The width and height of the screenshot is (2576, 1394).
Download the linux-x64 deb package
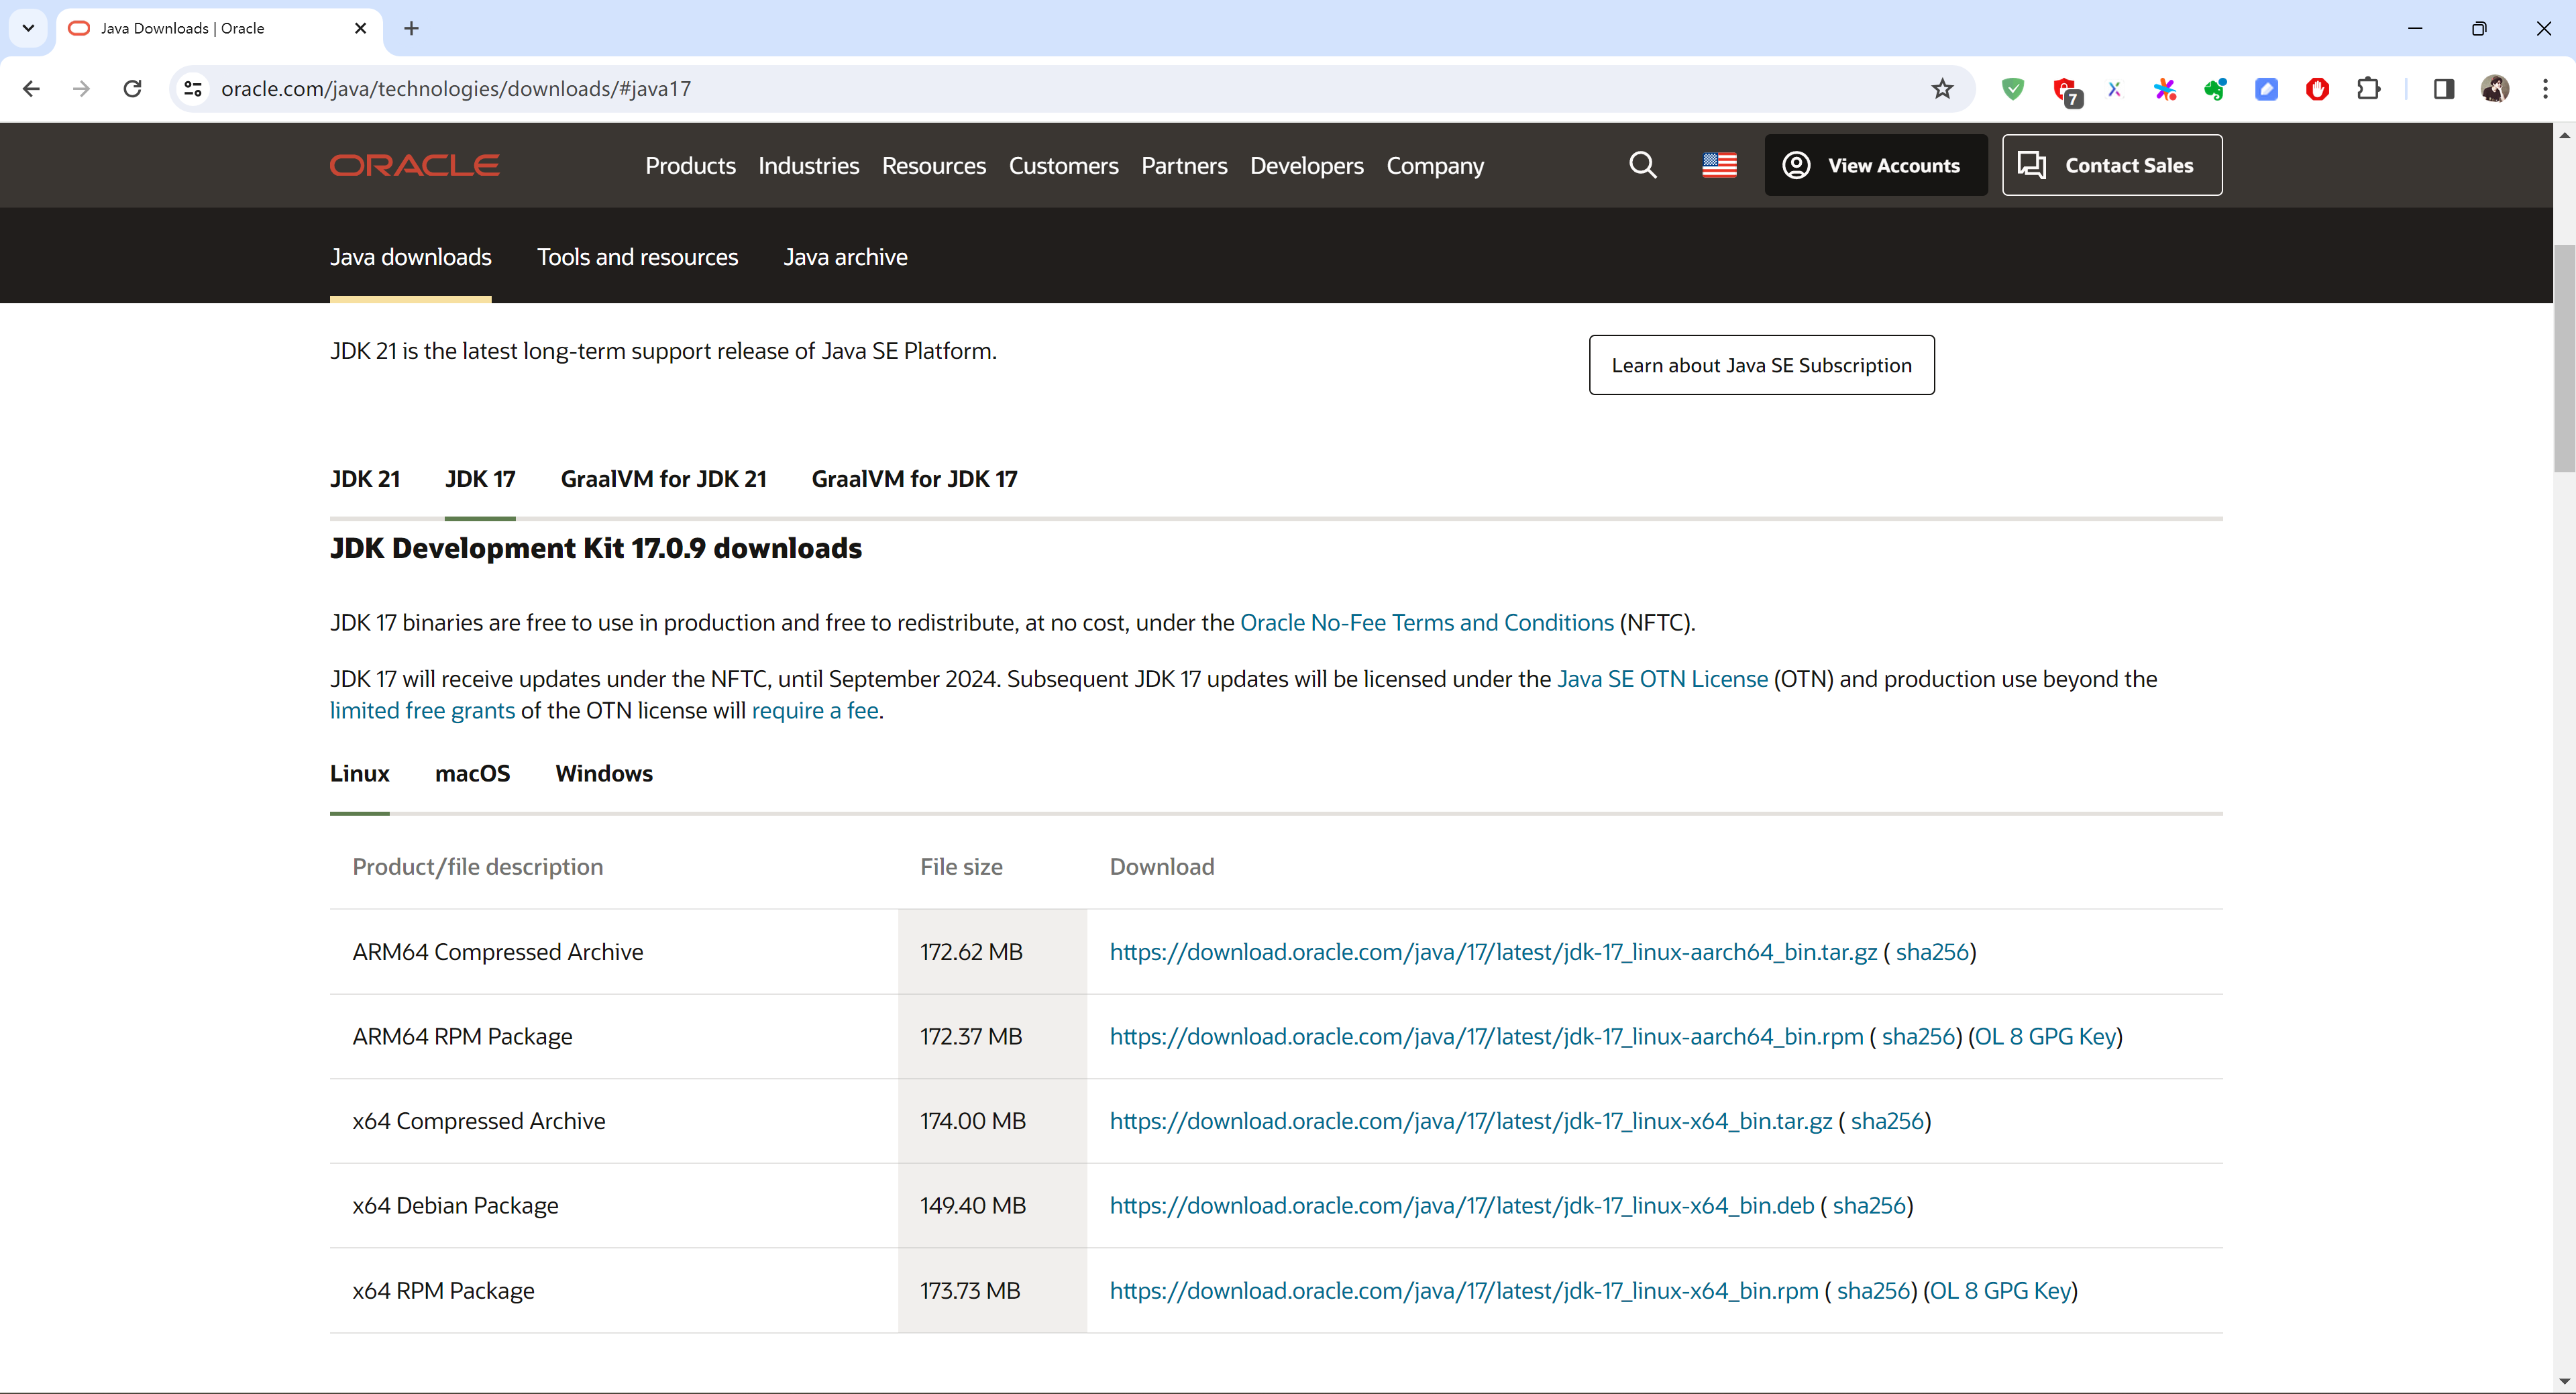coord(1461,1205)
